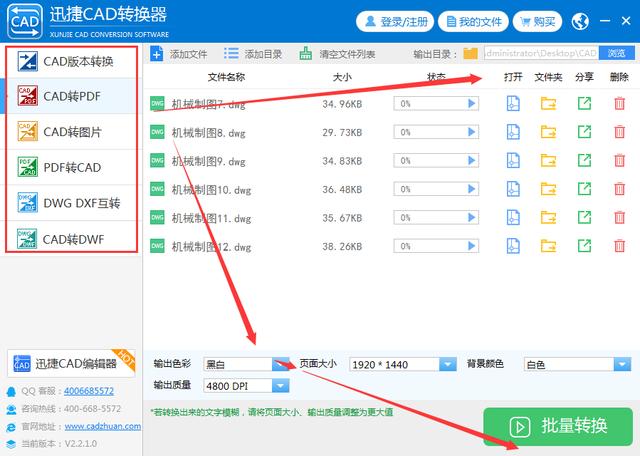Viewport: 640px width, 456px height.
Task: Click 添加目录 to add a folder
Action: pyautogui.click(x=253, y=54)
